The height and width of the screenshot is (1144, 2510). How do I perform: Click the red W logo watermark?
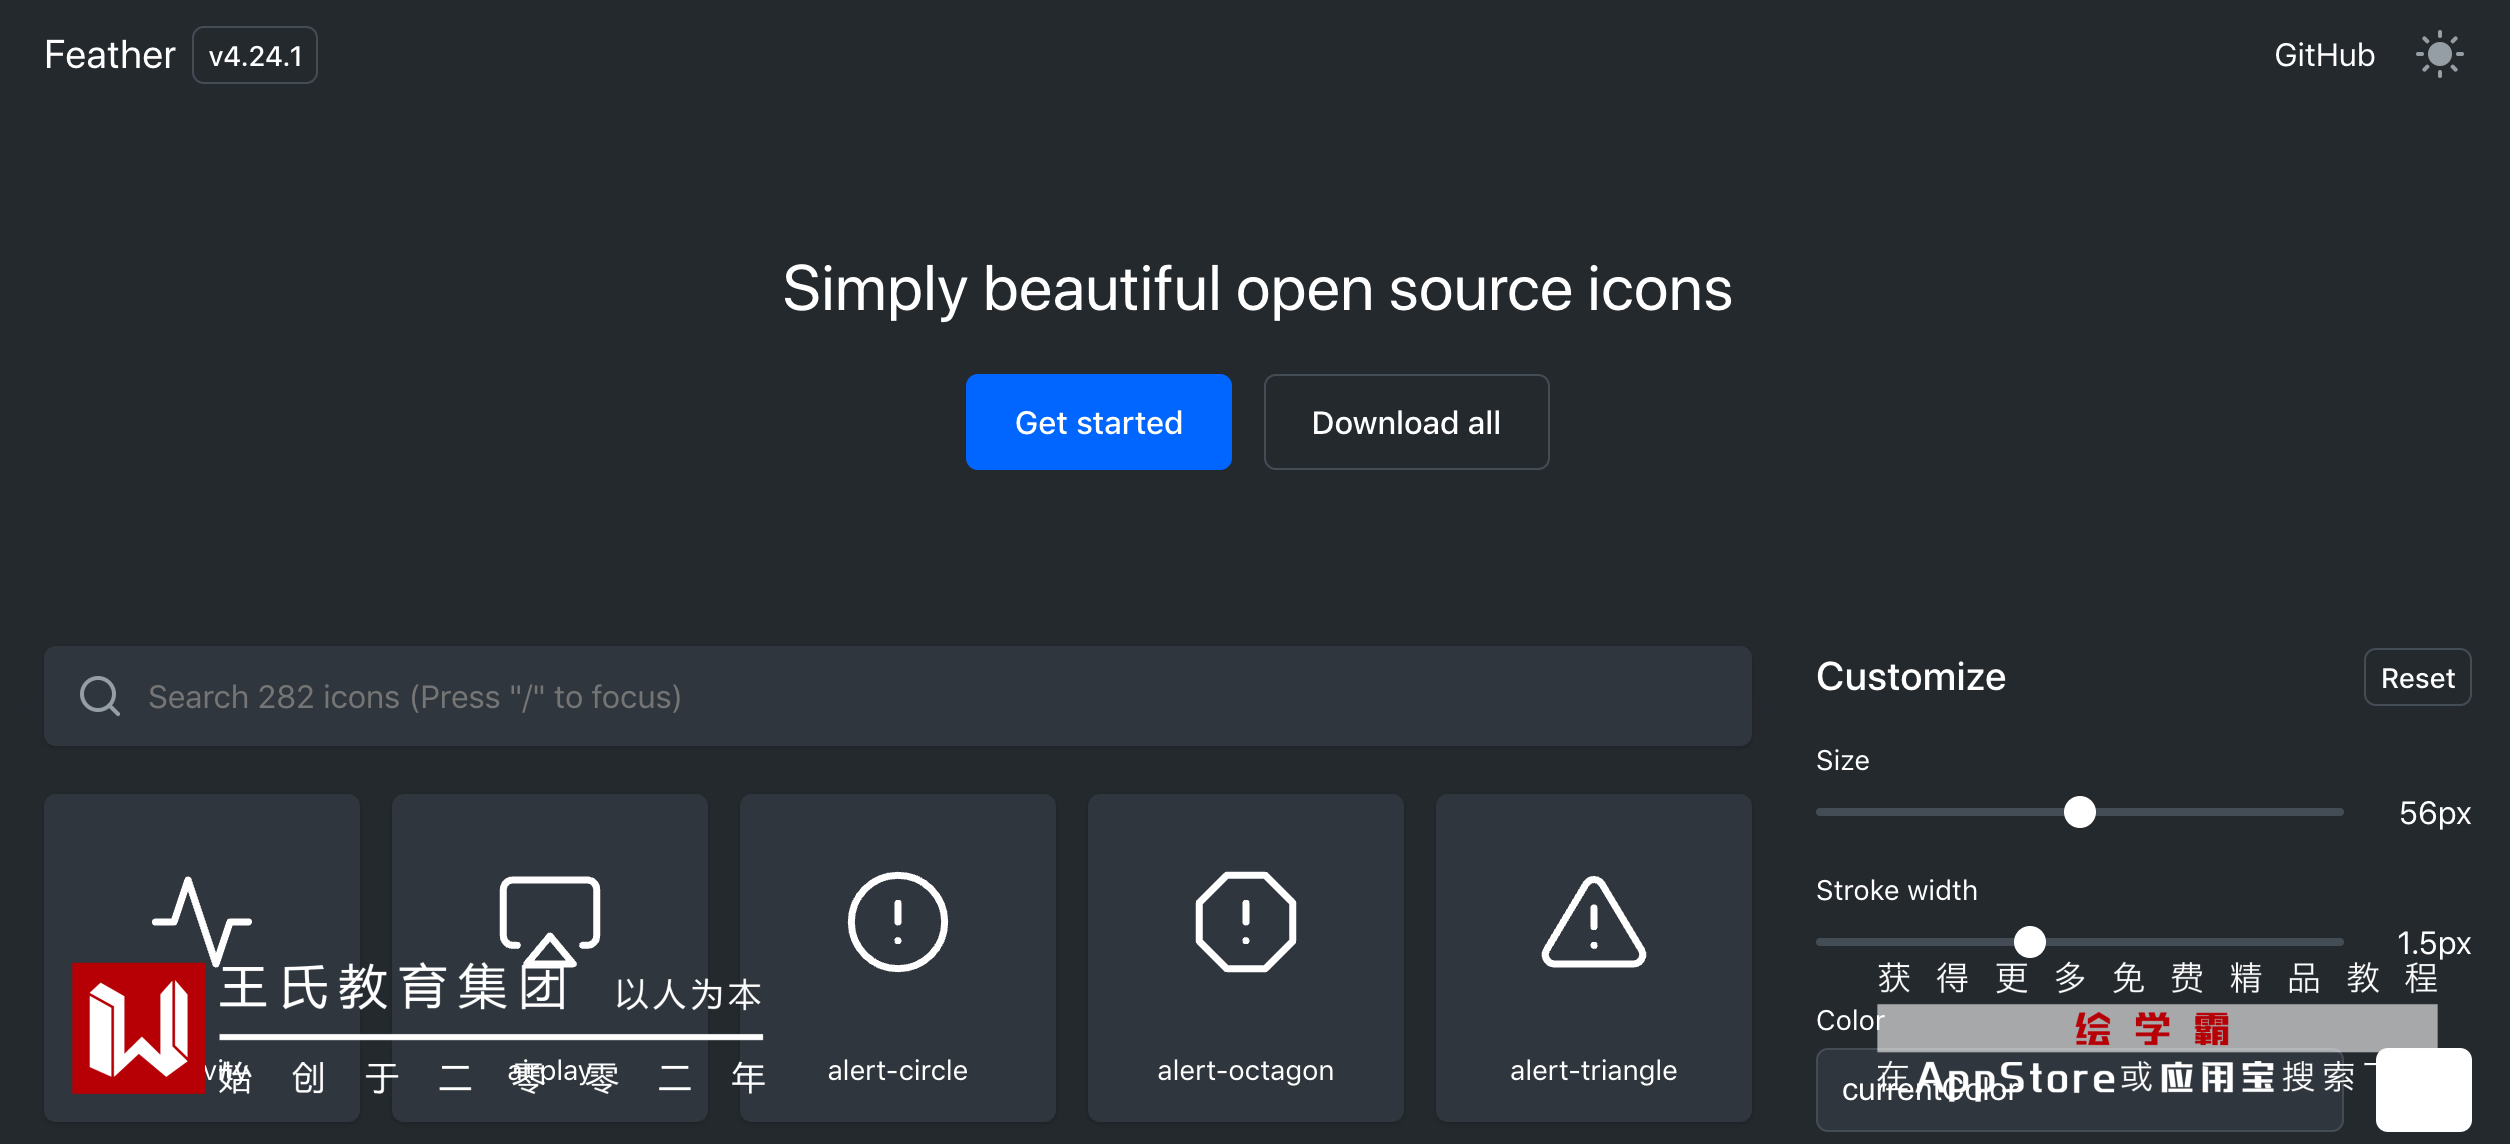click(x=137, y=1027)
